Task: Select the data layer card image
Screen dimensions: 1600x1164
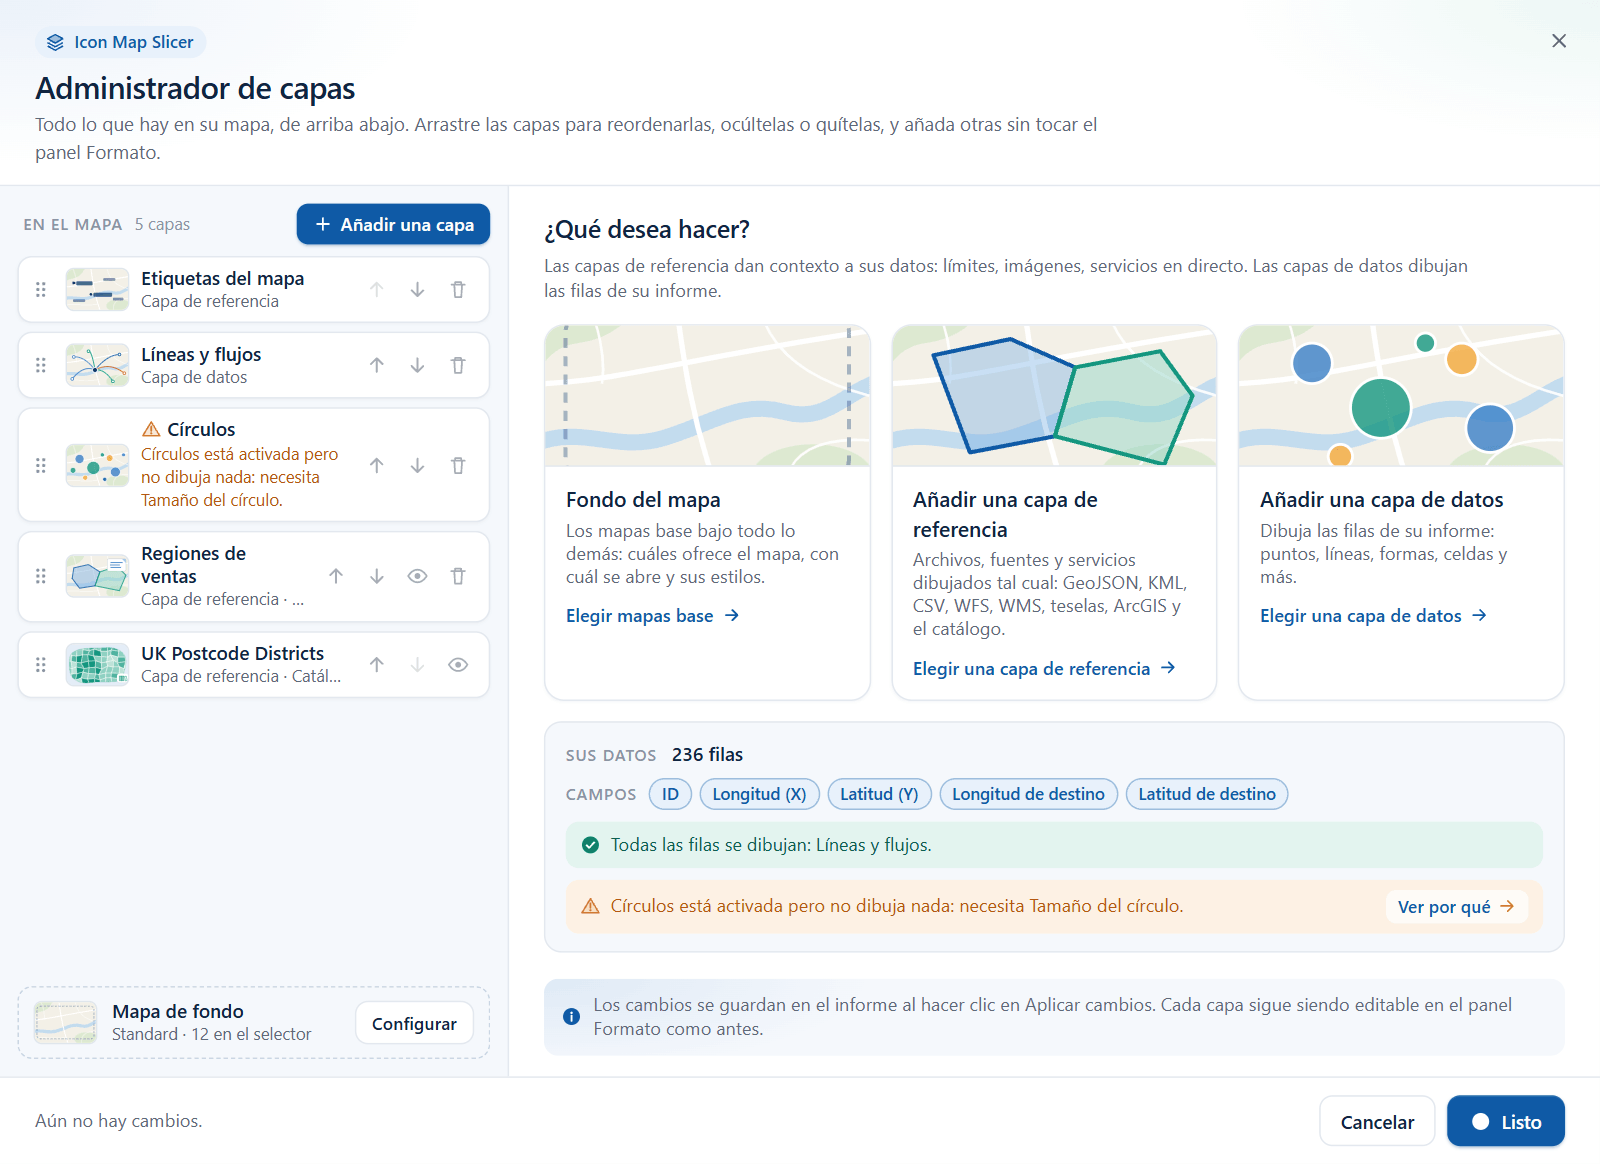Action: [x=1401, y=396]
